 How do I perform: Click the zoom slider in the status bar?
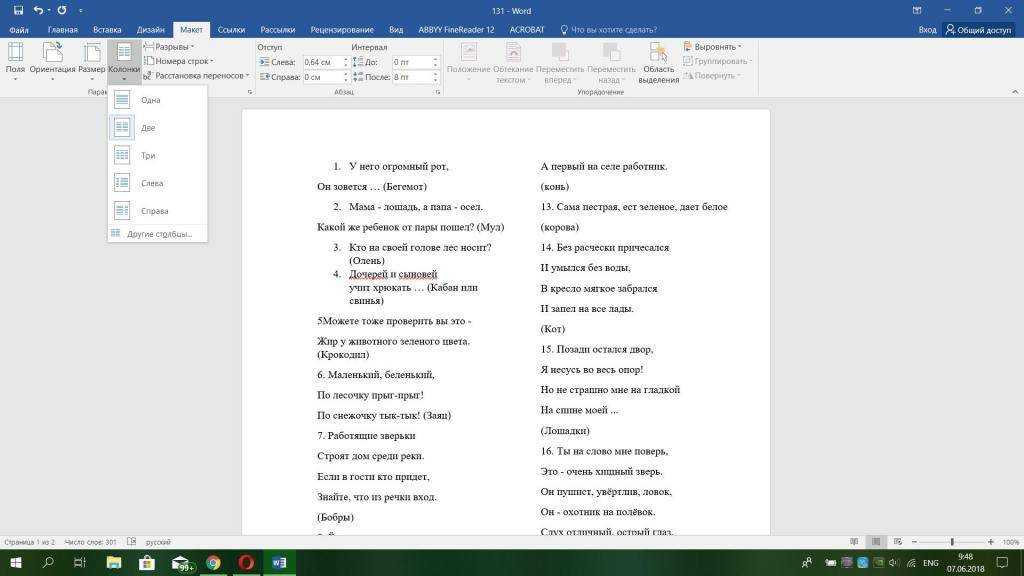(951, 542)
